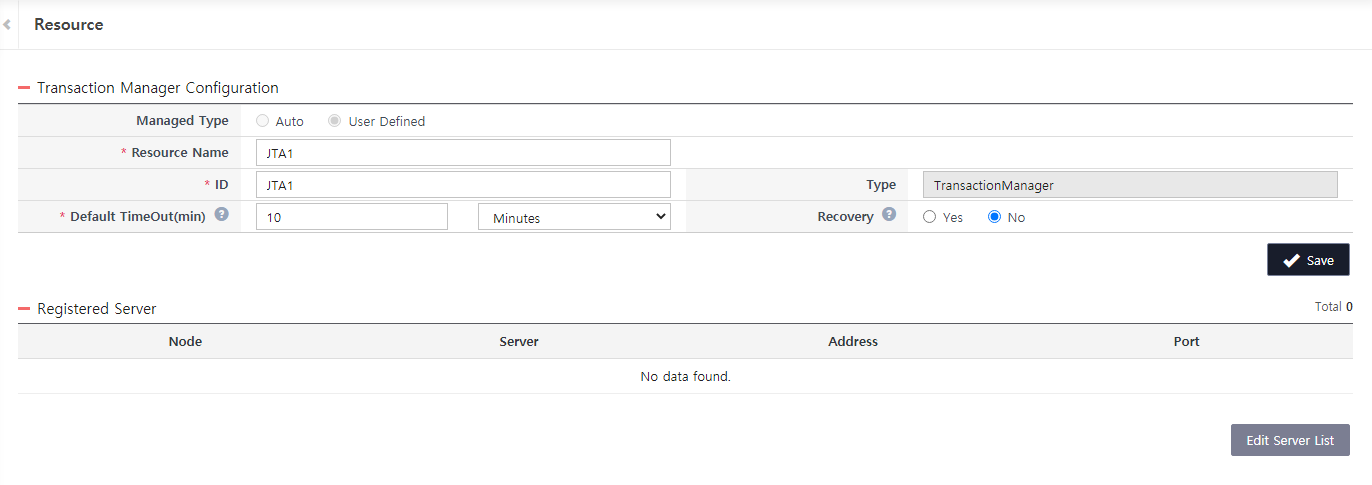Click the Port column header
Image resolution: width=1372 pixels, height=485 pixels.
tap(1186, 342)
